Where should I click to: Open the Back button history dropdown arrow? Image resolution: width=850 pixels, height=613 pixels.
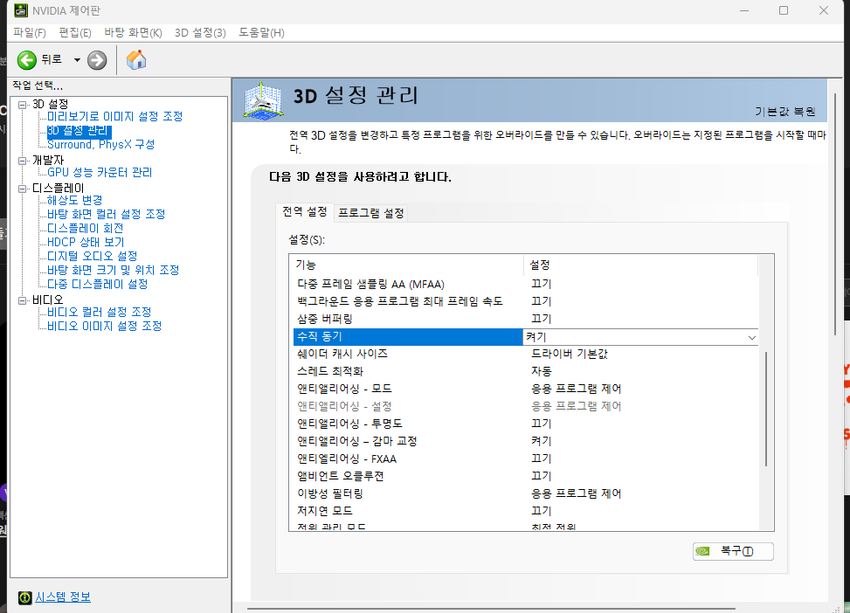pos(77,60)
